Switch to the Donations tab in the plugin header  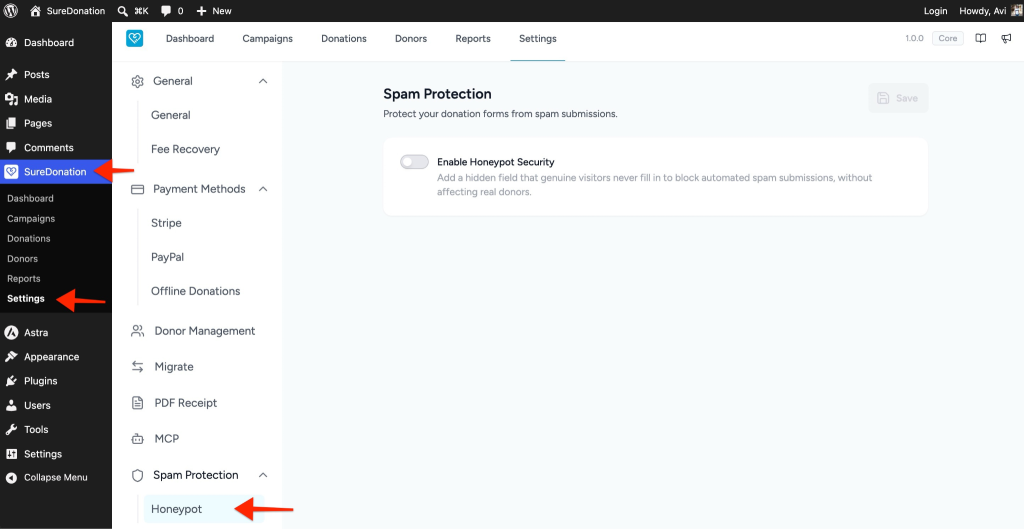coord(344,39)
